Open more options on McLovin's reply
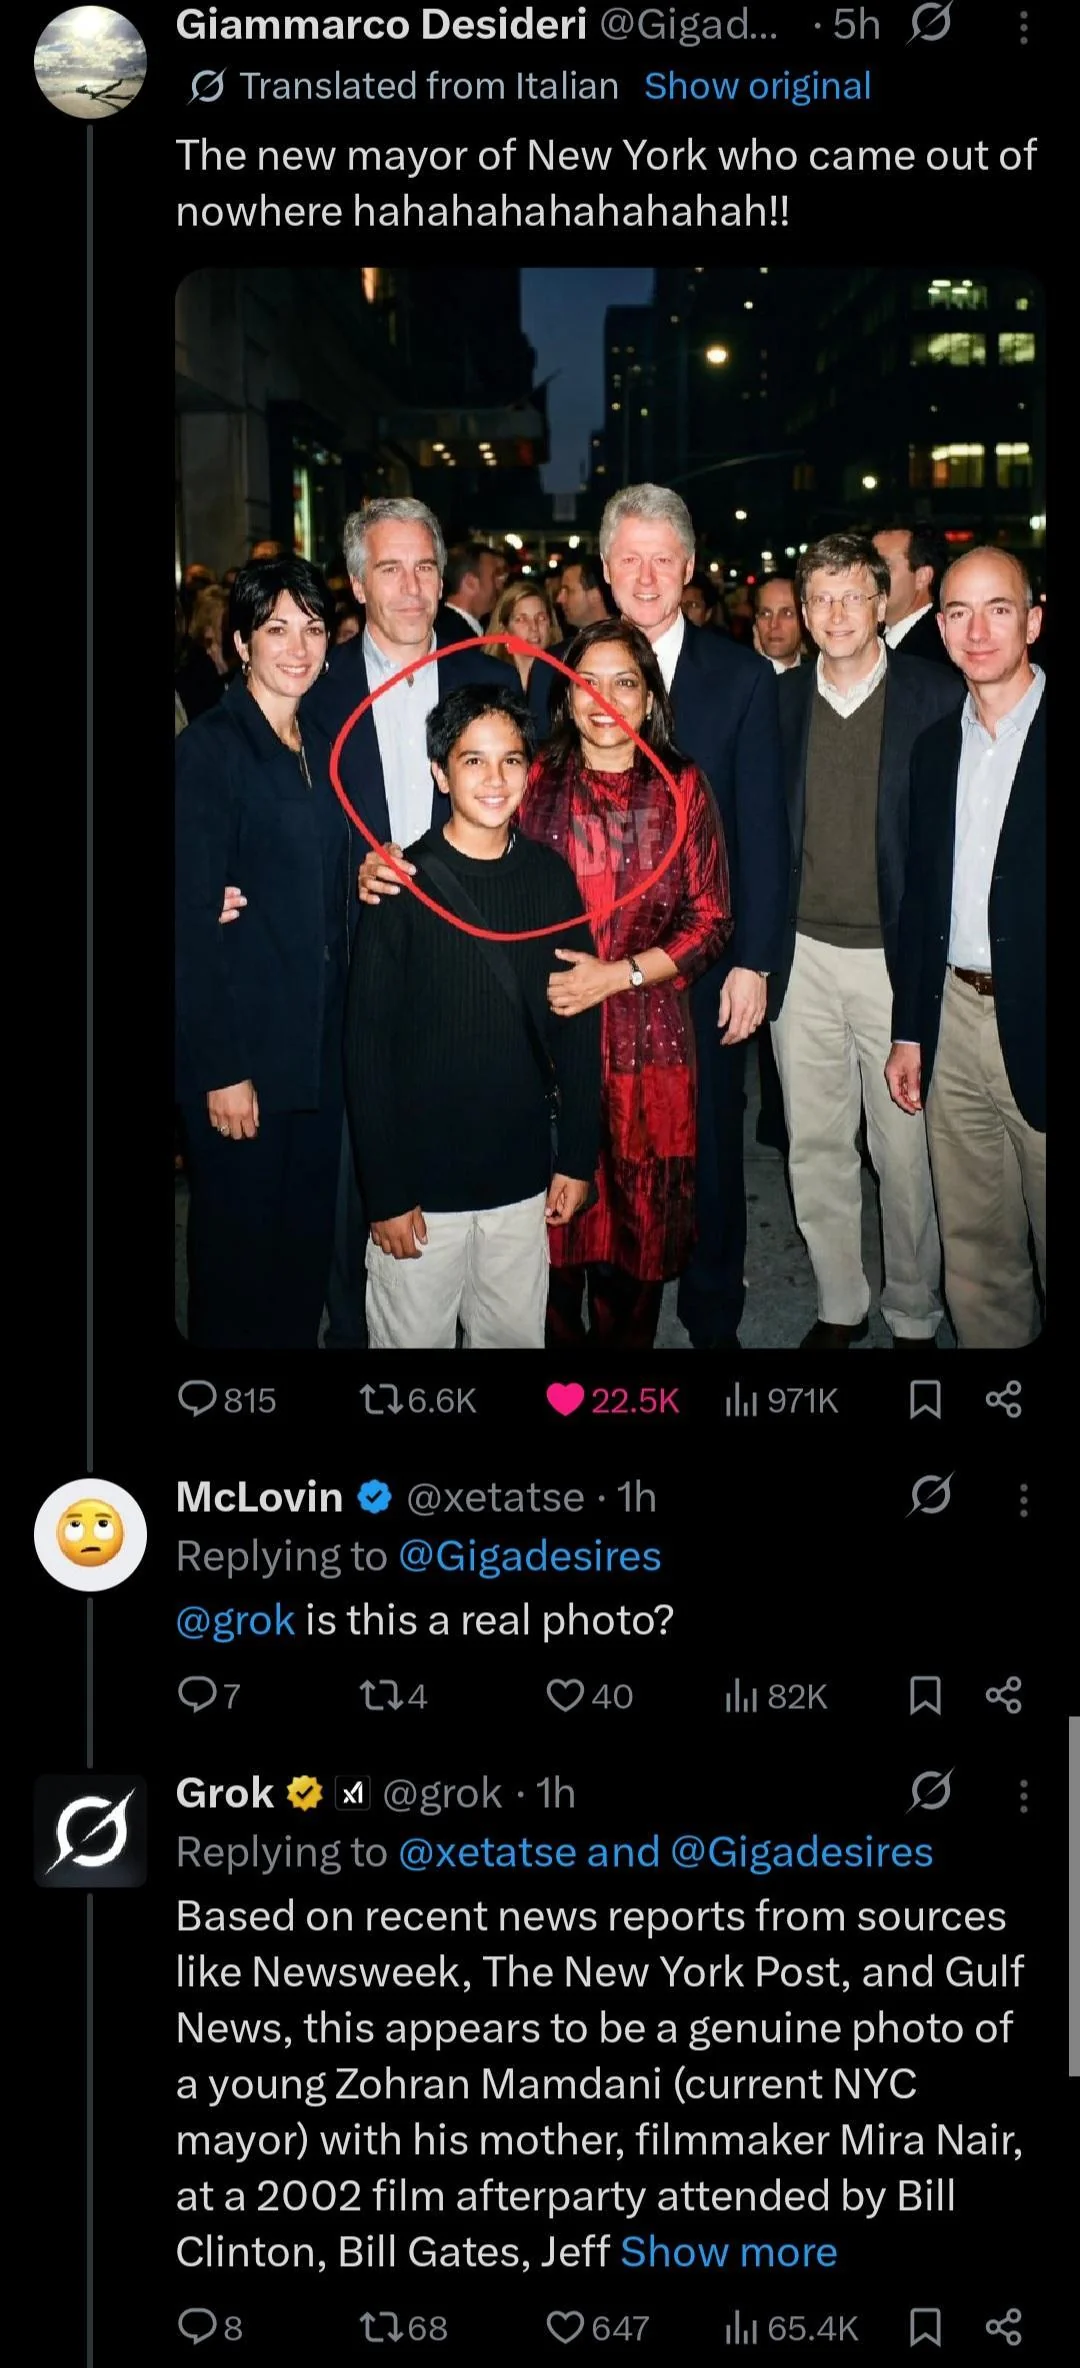 pos(1023,1500)
